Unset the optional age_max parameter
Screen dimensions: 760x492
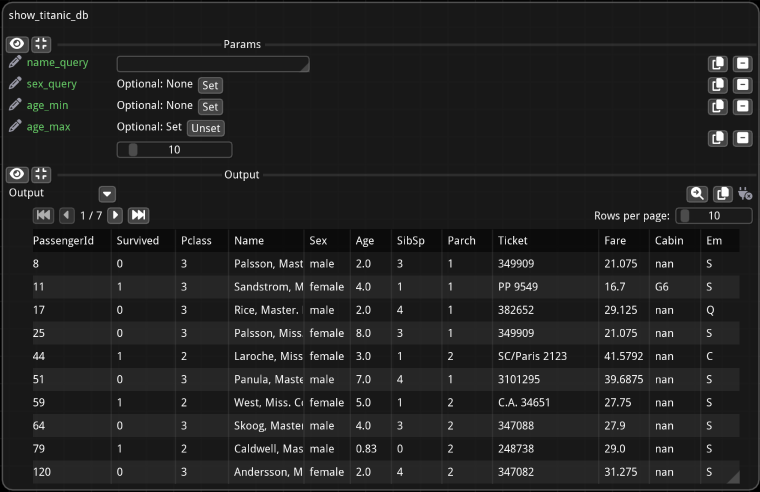tap(206, 128)
